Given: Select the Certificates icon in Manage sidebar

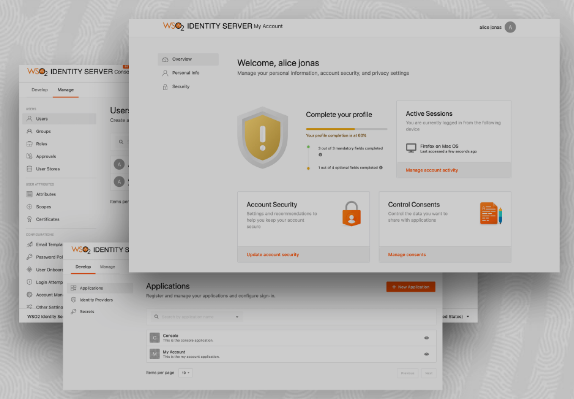Looking at the screenshot, I should (x=30, y=219).
